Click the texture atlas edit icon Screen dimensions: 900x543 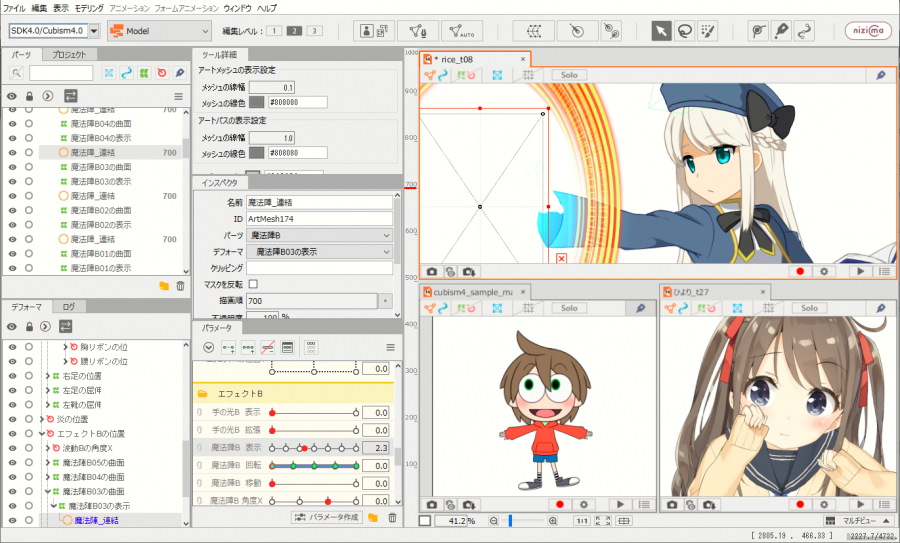(x=374, y=30)
